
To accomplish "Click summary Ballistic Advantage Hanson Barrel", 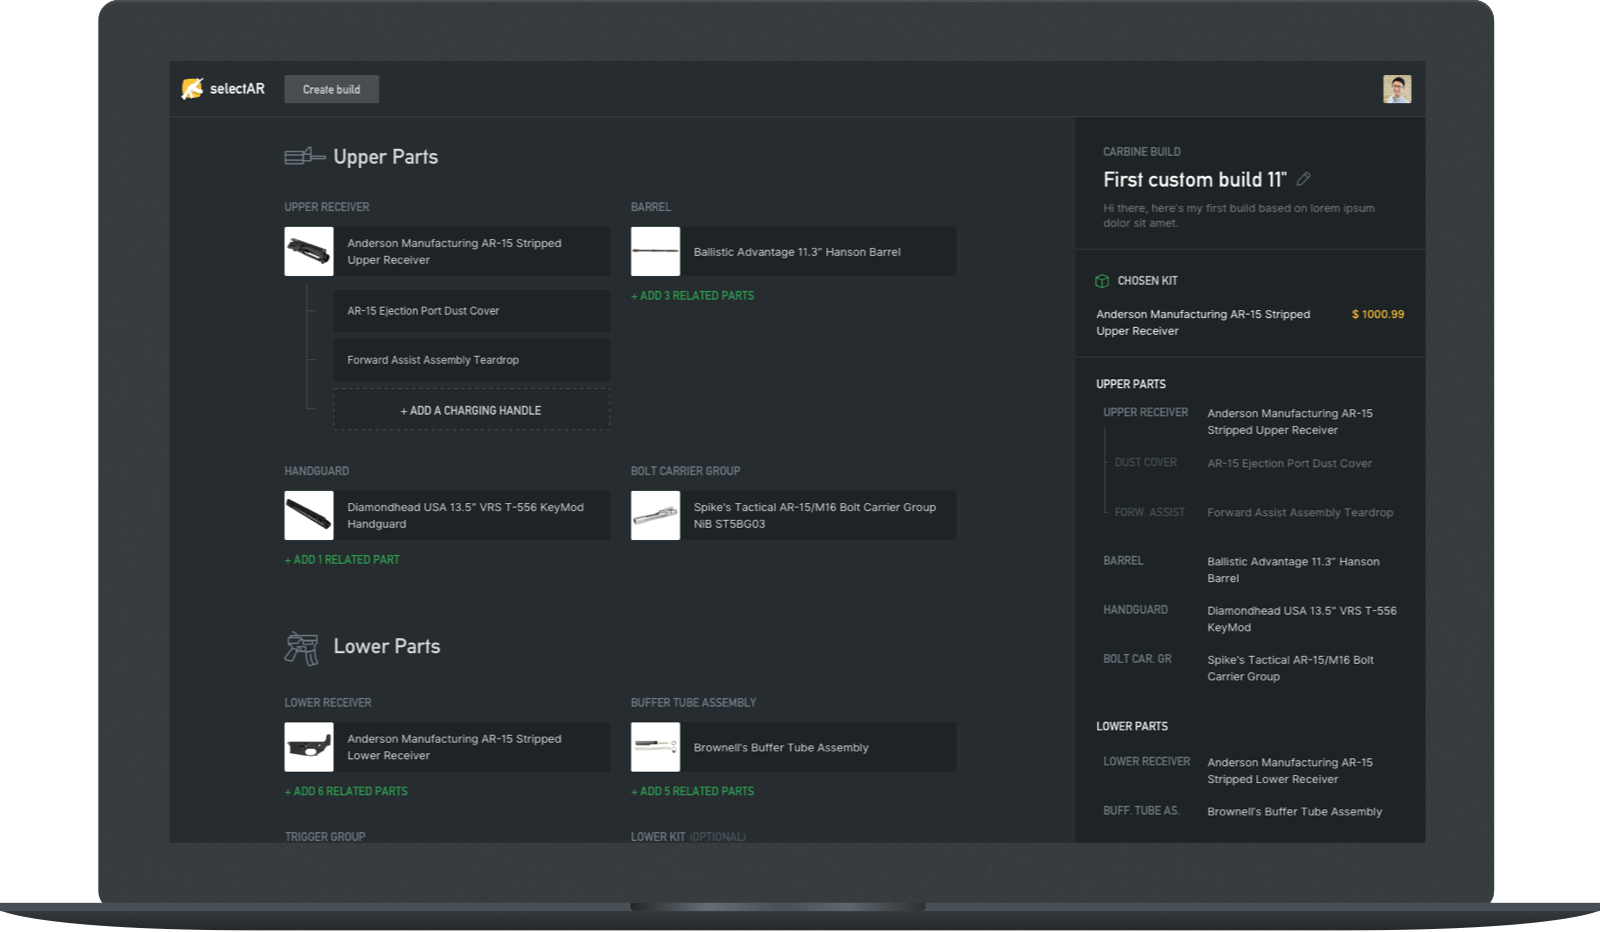I will coord(1293,570).
